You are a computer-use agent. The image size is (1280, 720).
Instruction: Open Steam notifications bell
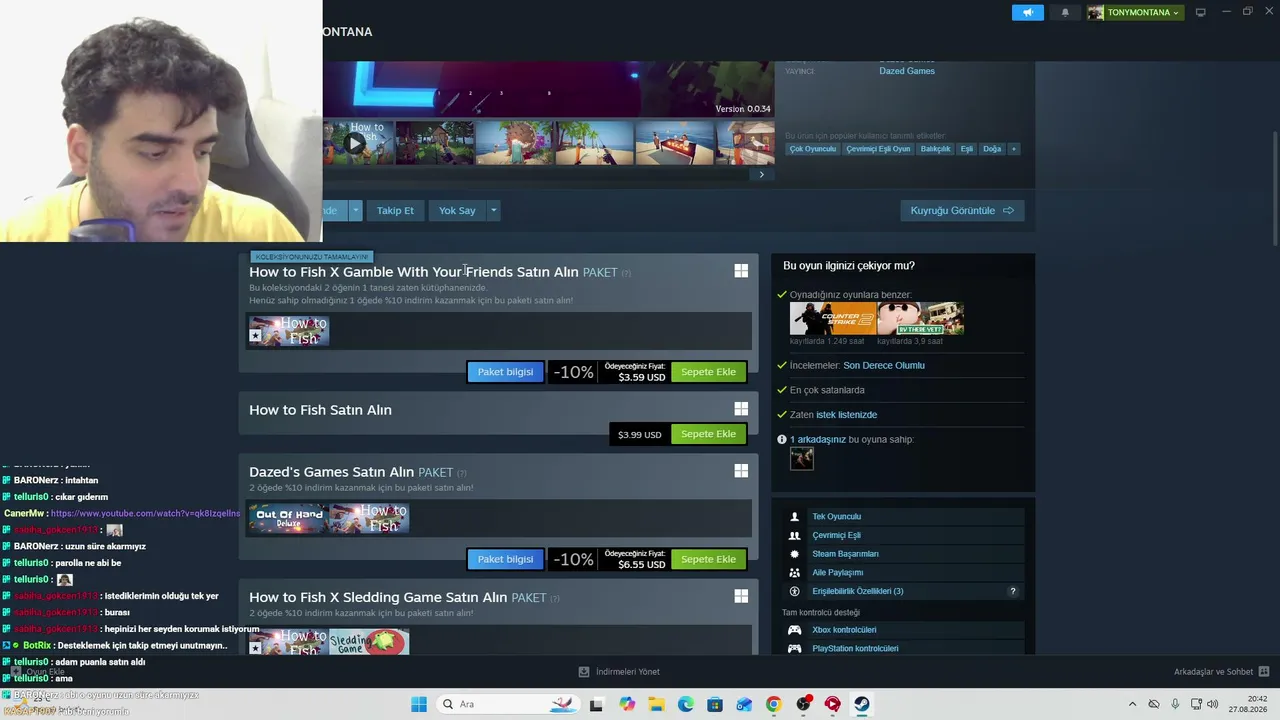(1065, 12)
